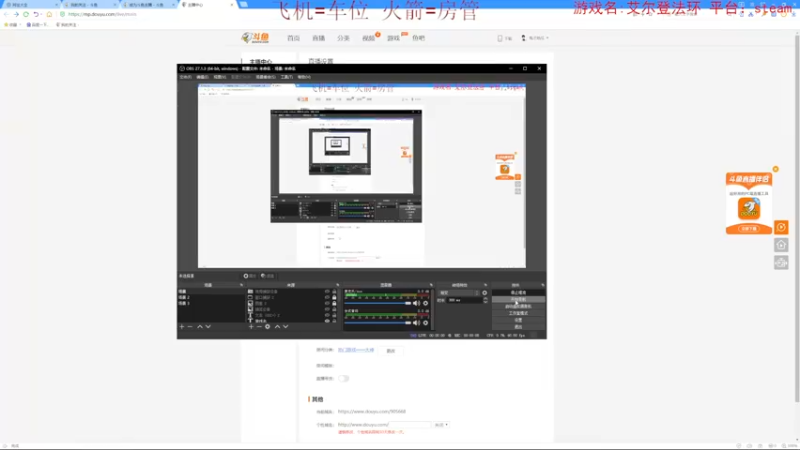Open OBS 文件(F) menu
Screen dimensions: 800x450
(185, 77)
